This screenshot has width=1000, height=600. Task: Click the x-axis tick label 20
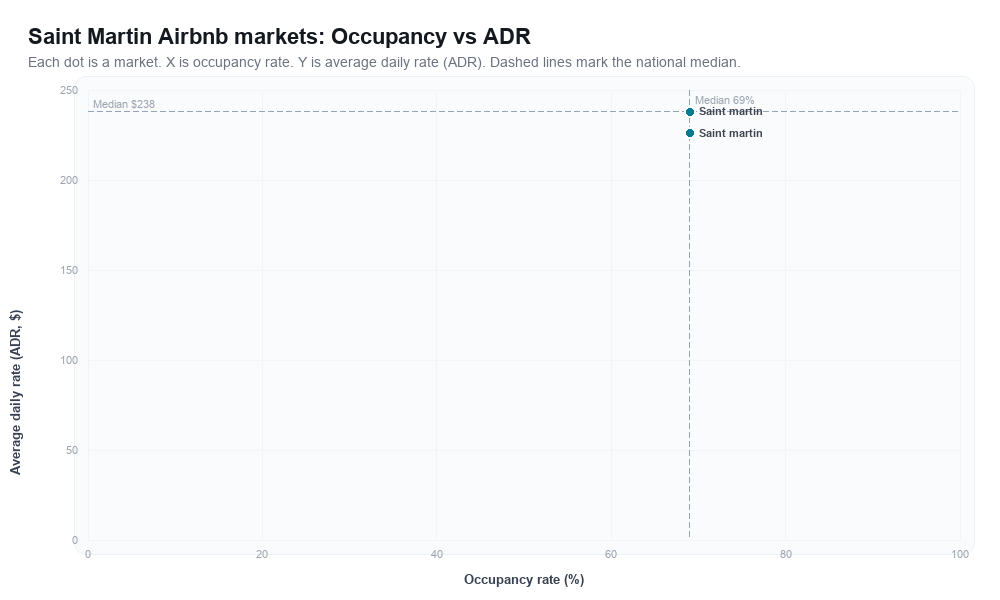click(262, 555)
